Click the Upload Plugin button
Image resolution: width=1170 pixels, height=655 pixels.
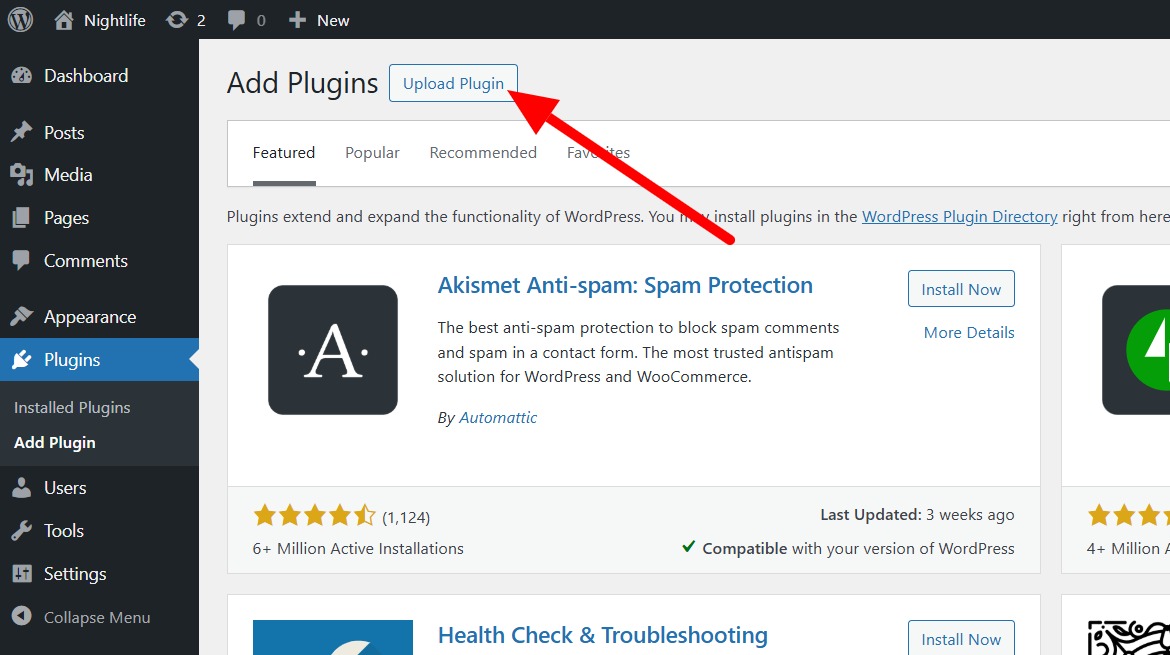[453, 84]
